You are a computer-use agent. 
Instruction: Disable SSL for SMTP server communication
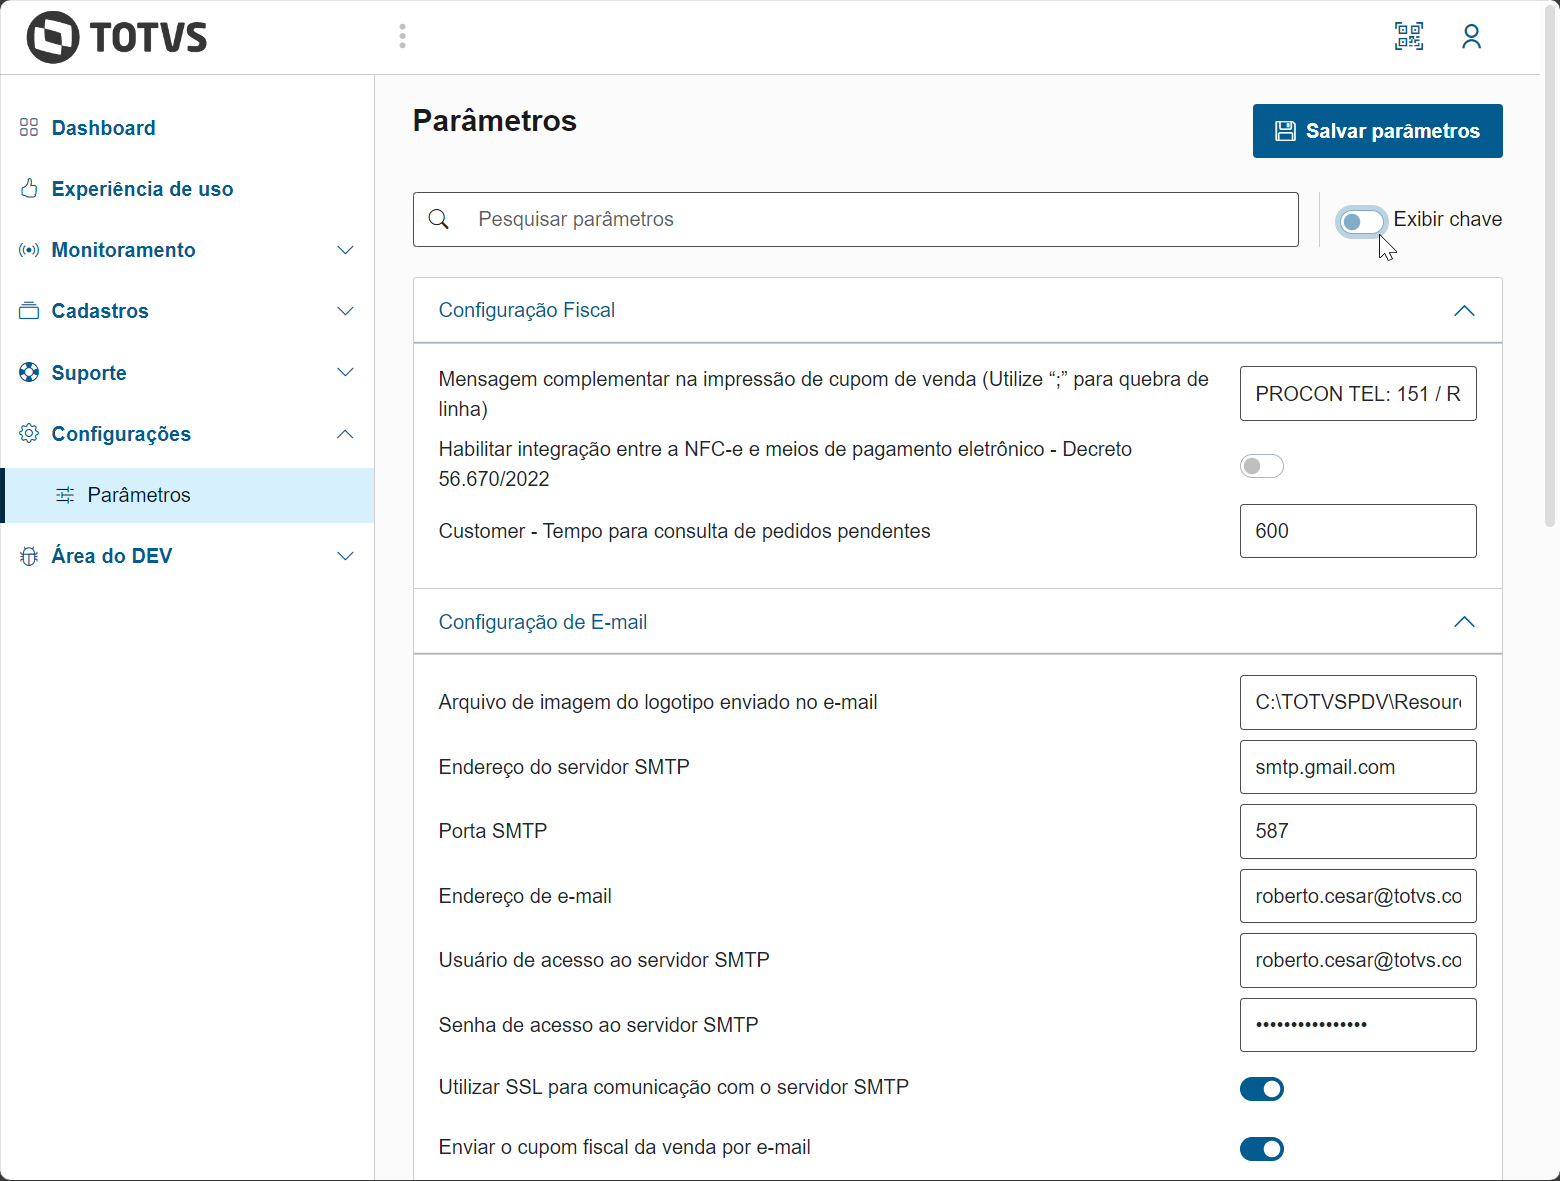tap(1261, 1089)
